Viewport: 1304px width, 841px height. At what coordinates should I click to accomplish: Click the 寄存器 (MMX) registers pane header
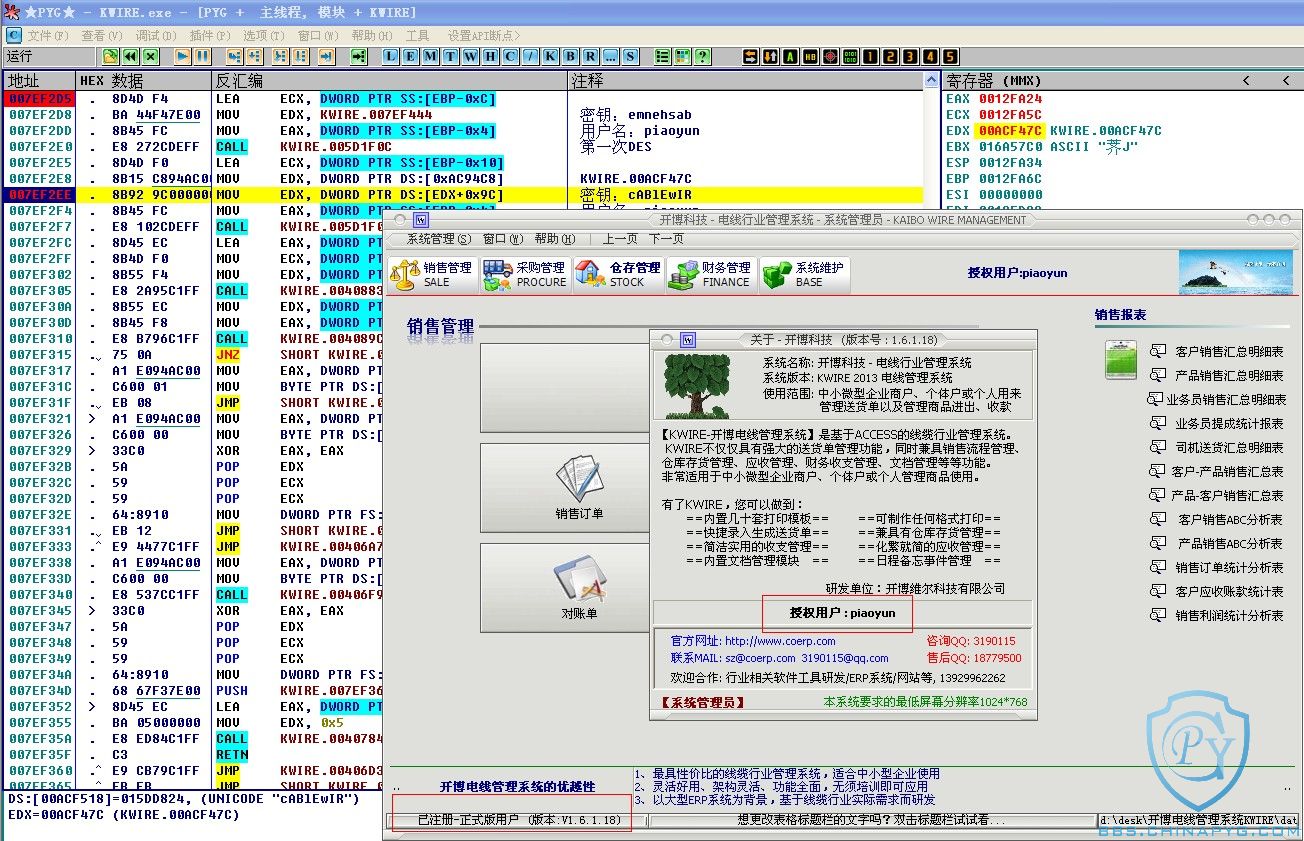[1124, 80]
